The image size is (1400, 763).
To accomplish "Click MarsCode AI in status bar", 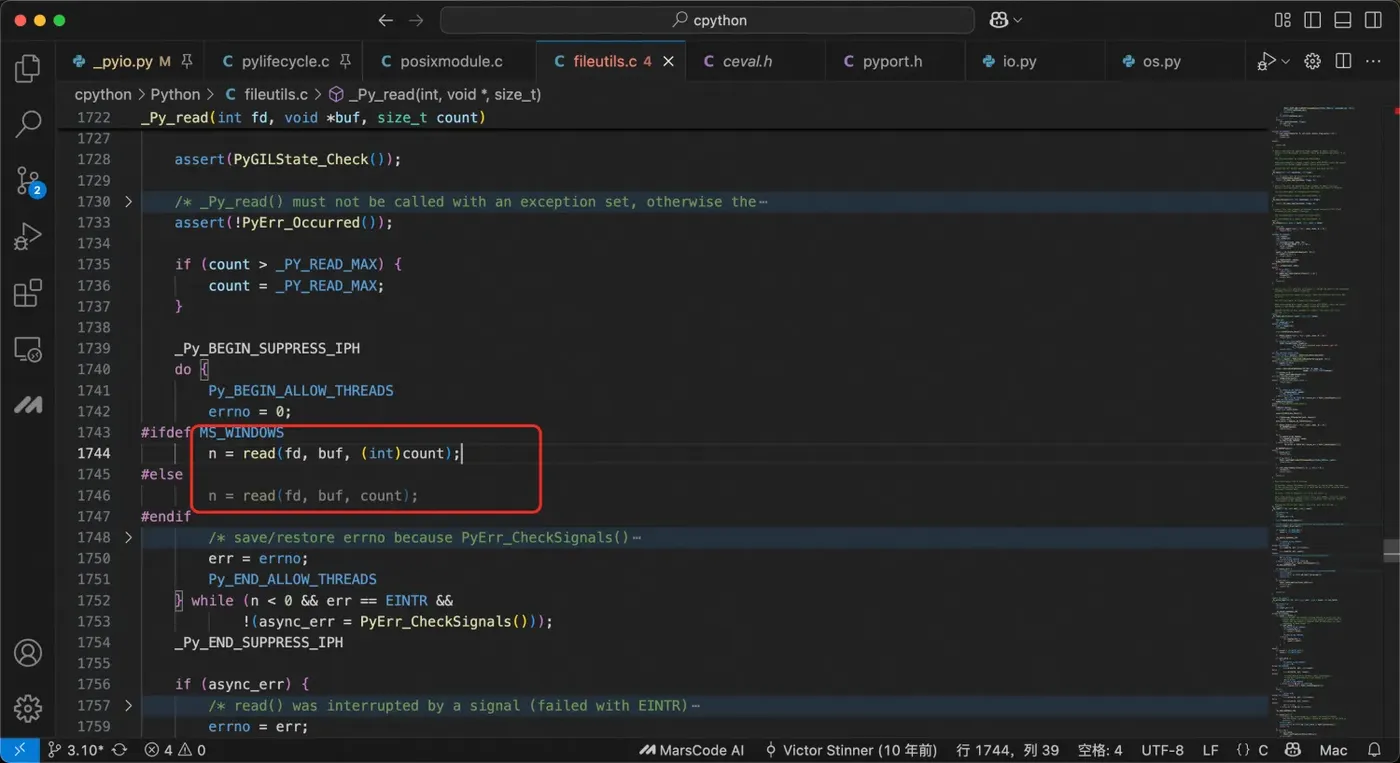I will pos(692,750).
